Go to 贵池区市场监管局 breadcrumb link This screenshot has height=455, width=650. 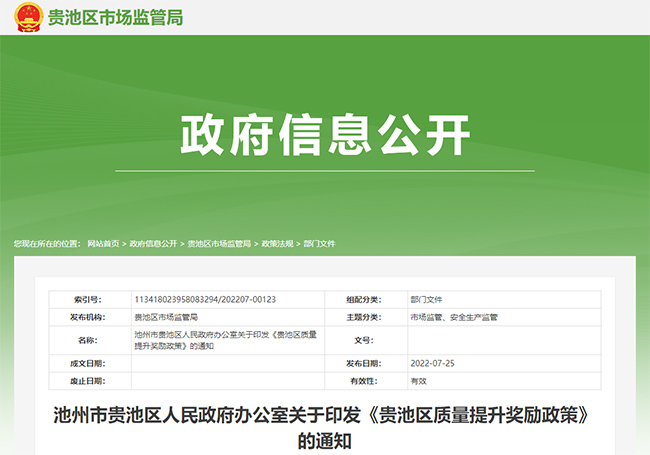(219, 244)
